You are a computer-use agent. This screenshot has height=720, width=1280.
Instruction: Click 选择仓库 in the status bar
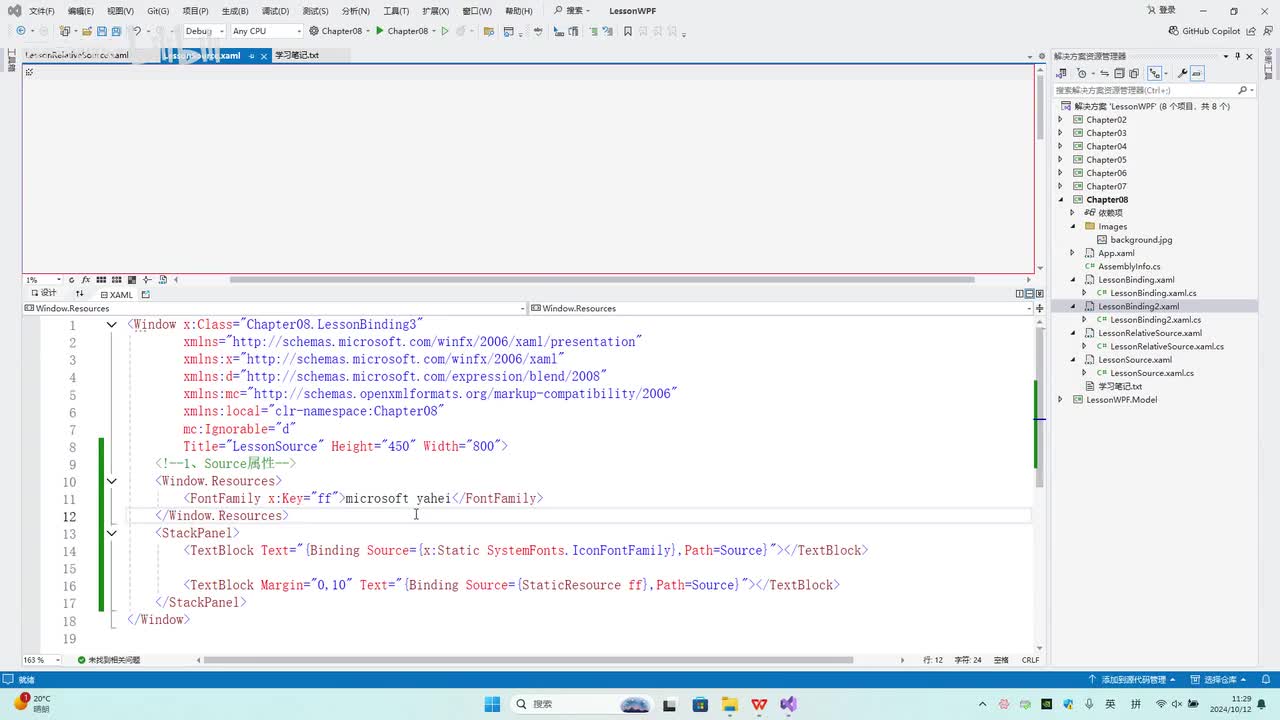pos(1218,679)
